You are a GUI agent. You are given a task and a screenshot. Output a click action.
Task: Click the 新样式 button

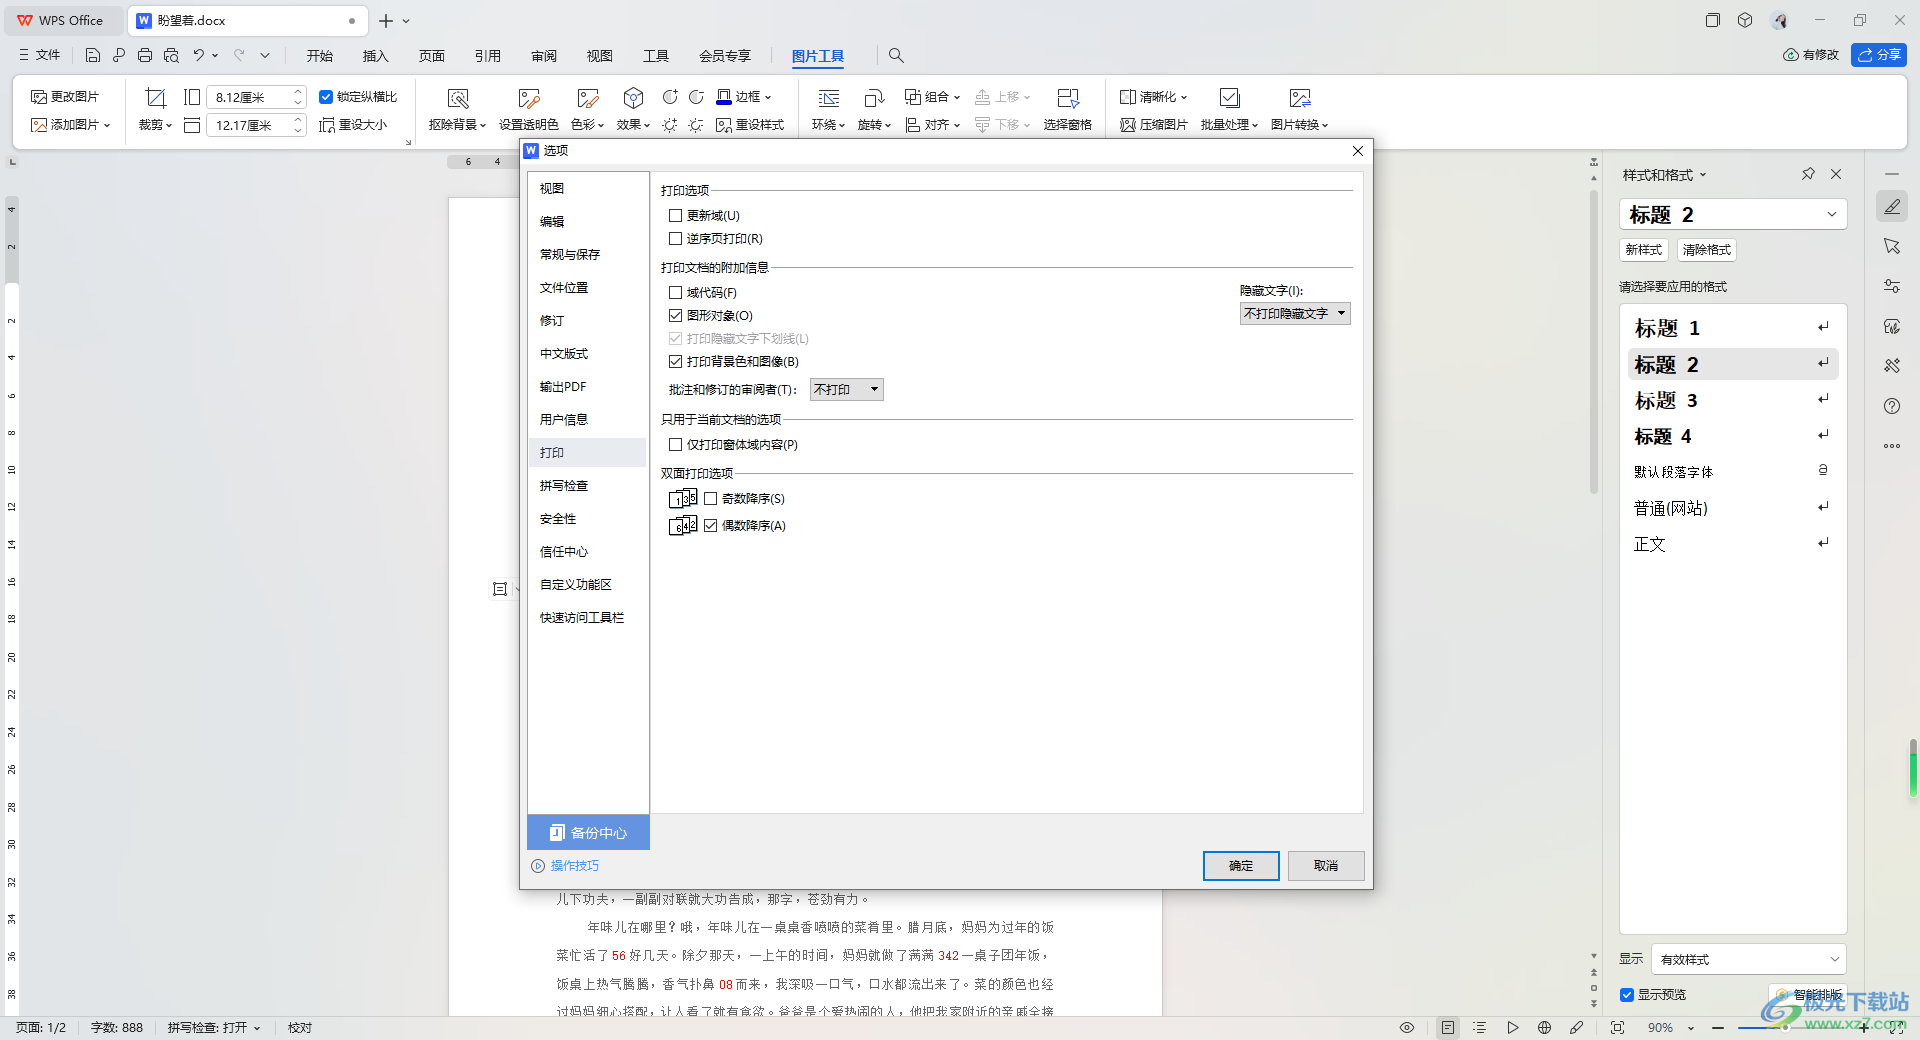tap(1644, 250)
